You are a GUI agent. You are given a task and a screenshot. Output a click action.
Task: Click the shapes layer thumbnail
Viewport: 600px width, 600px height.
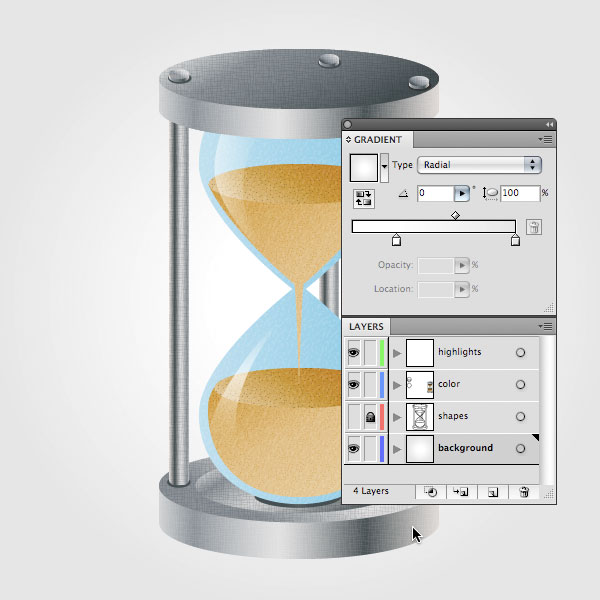(420, 417)
